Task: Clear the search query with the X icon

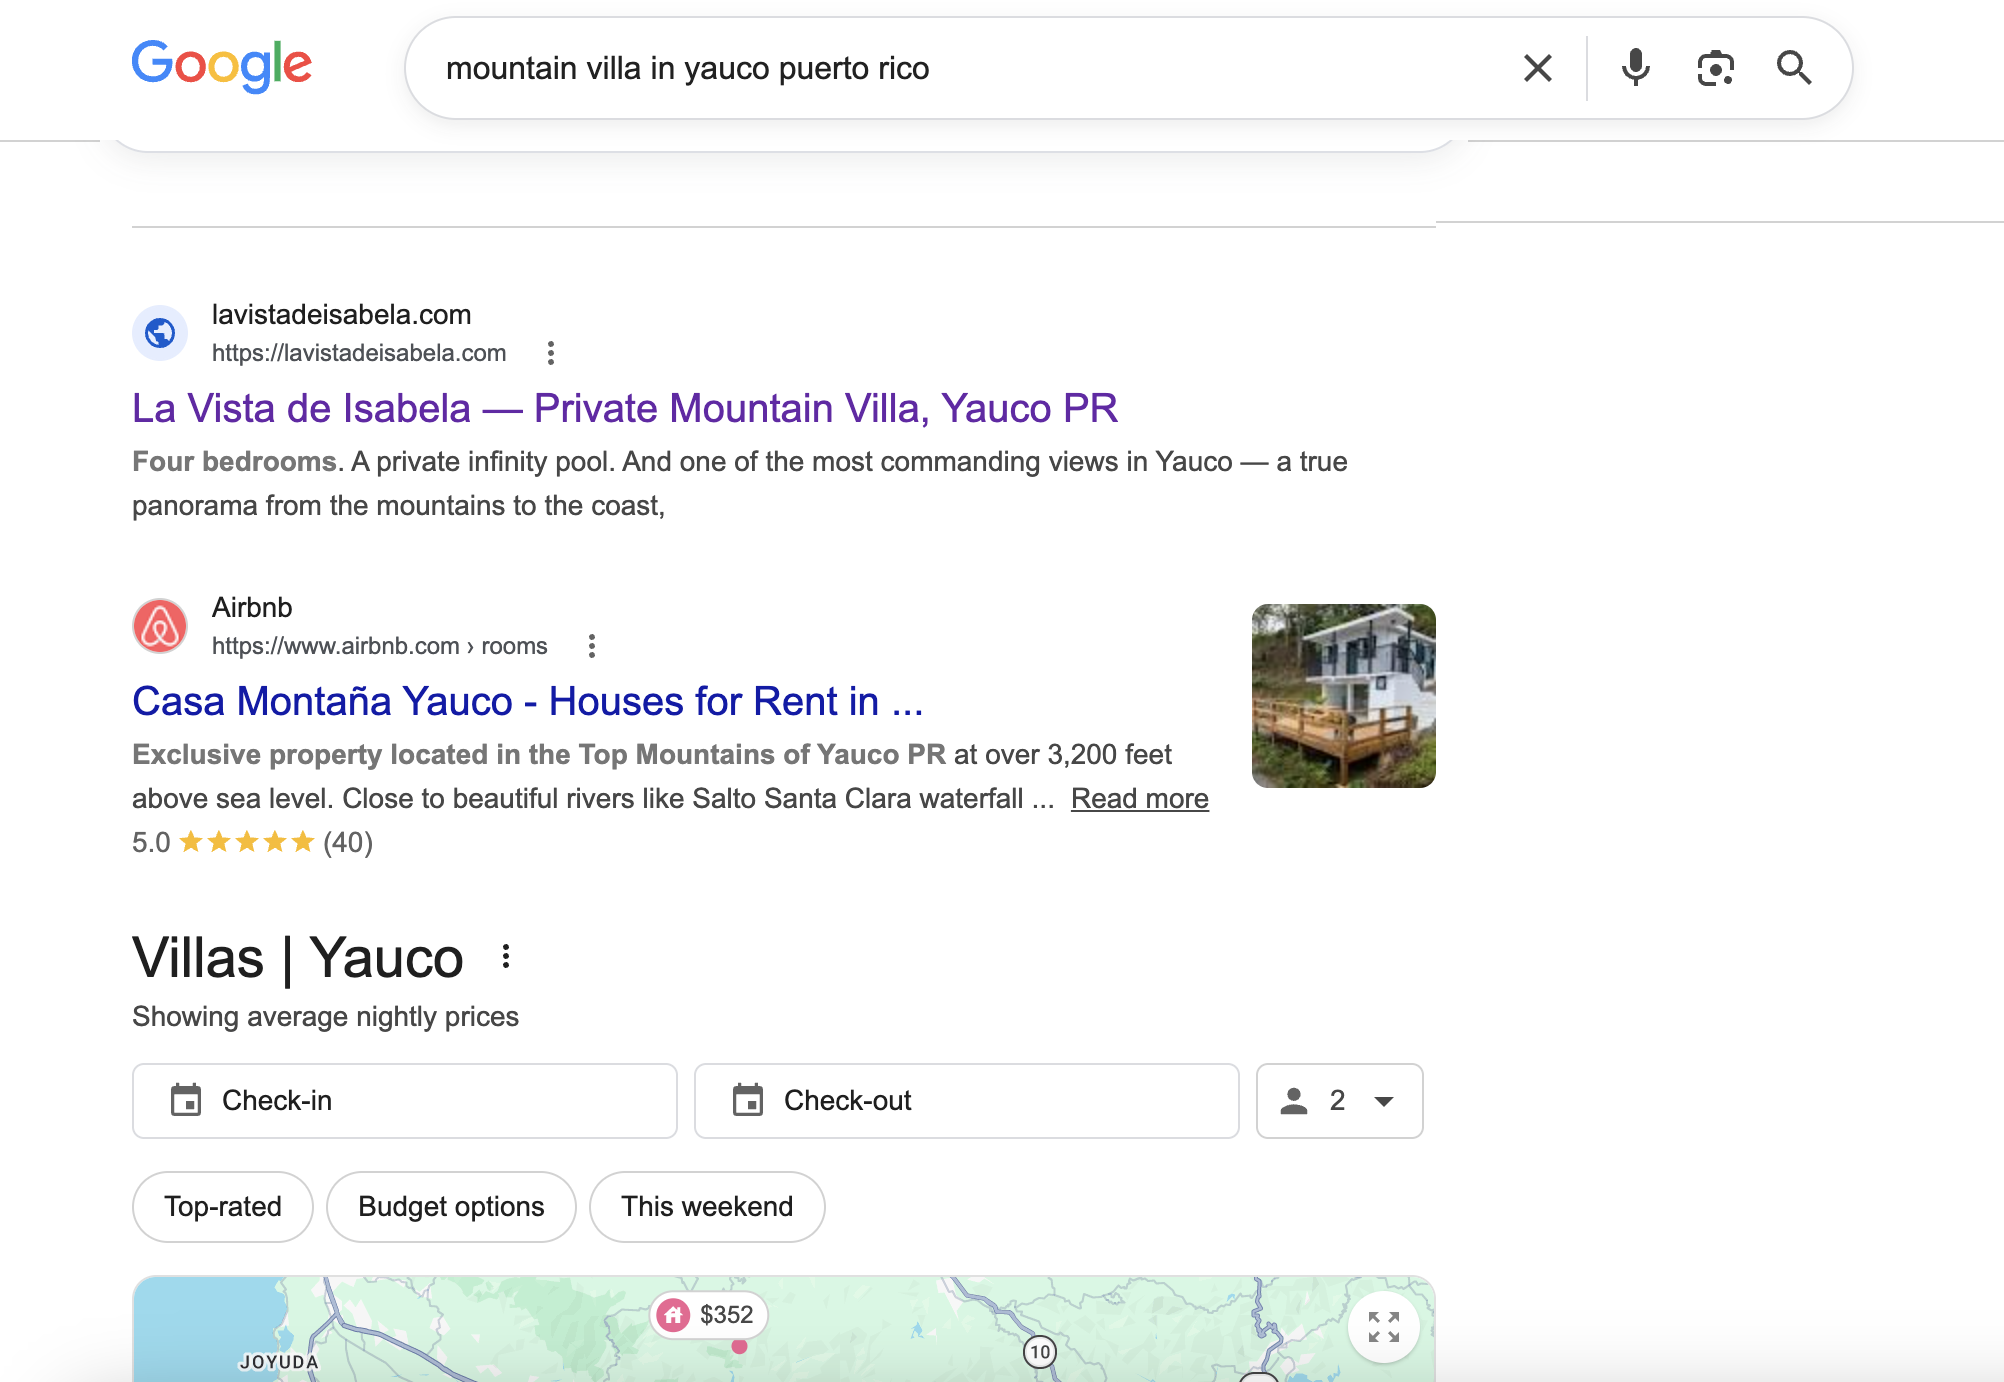Action: coord(1537,68)
